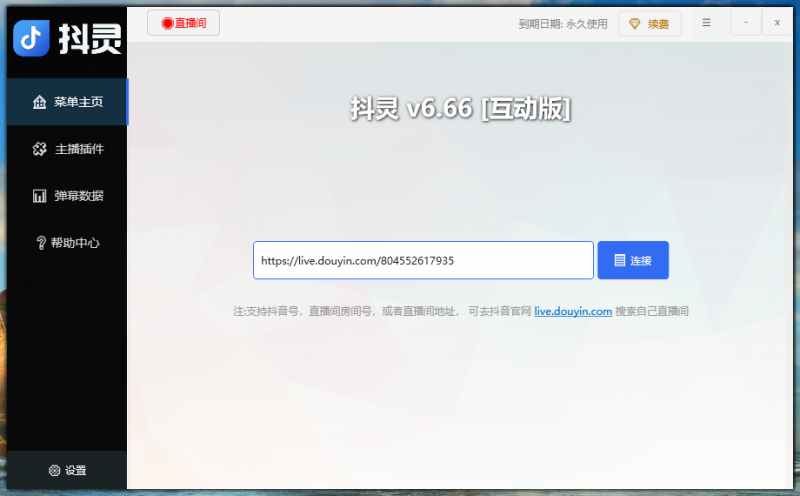Open the hamburger menu in title bar

click(707, 23)
